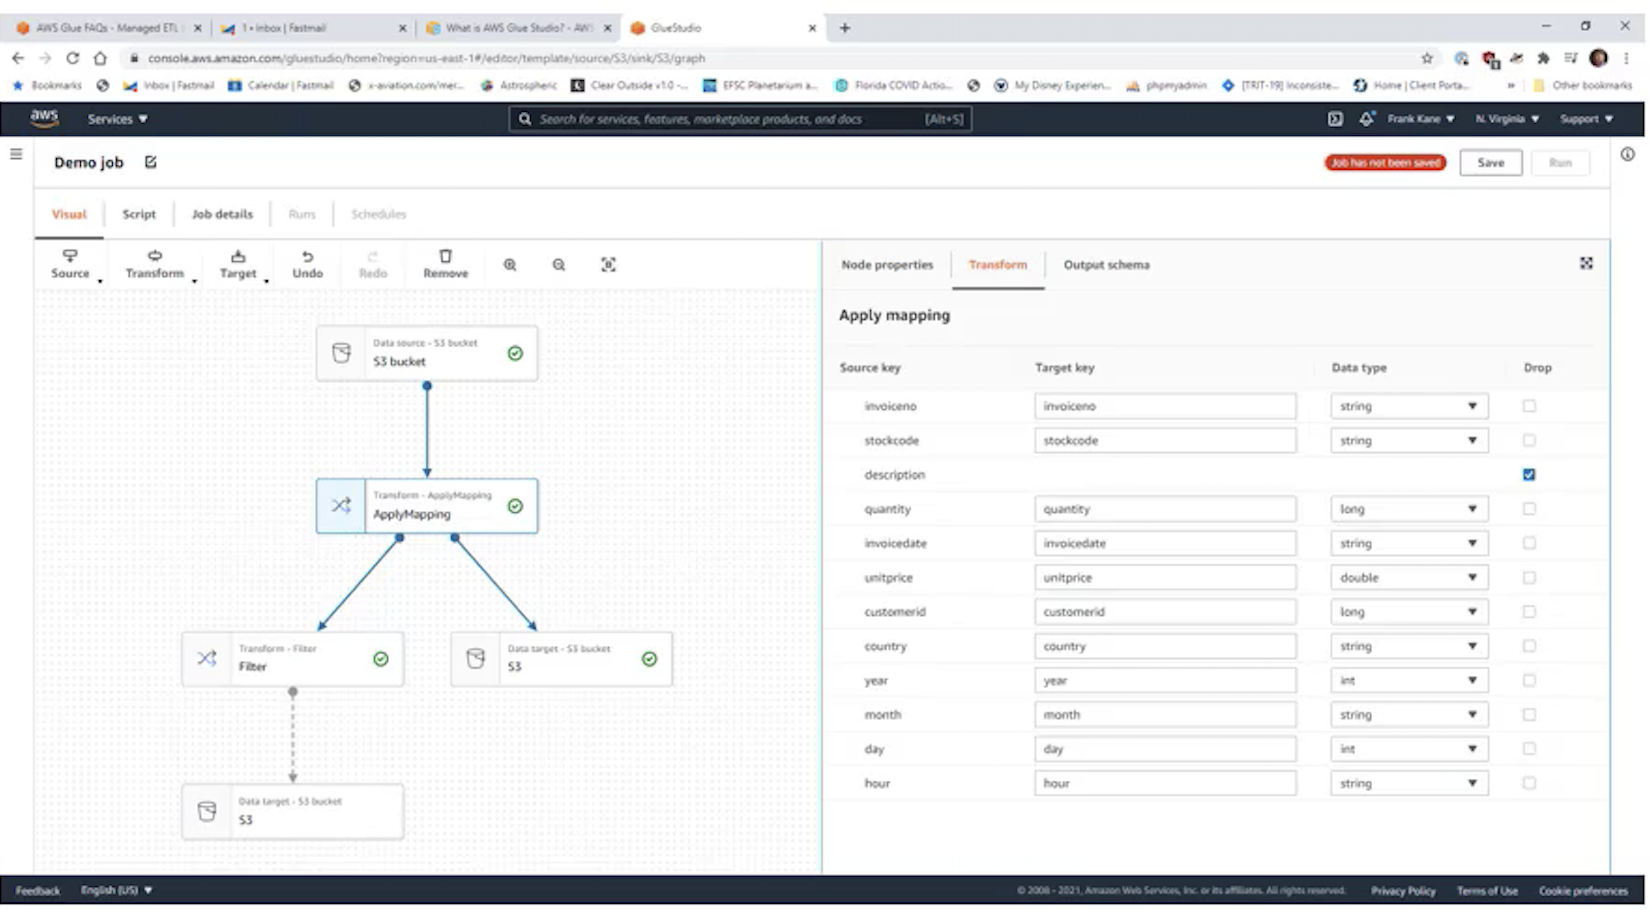Image resolution: width=1650 pixels, height=910 pixels.
Task: Select the S3 bucket data source node
Action: (427, 353)
